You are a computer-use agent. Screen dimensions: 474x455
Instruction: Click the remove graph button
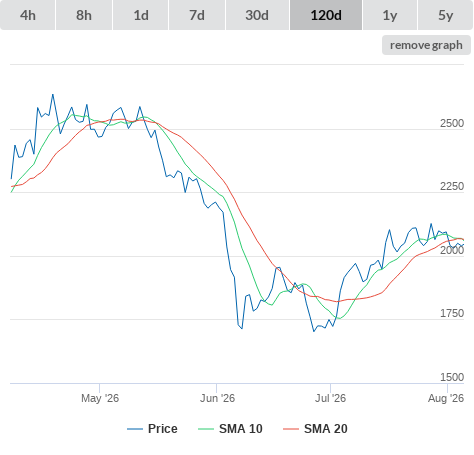pos(426,45)
